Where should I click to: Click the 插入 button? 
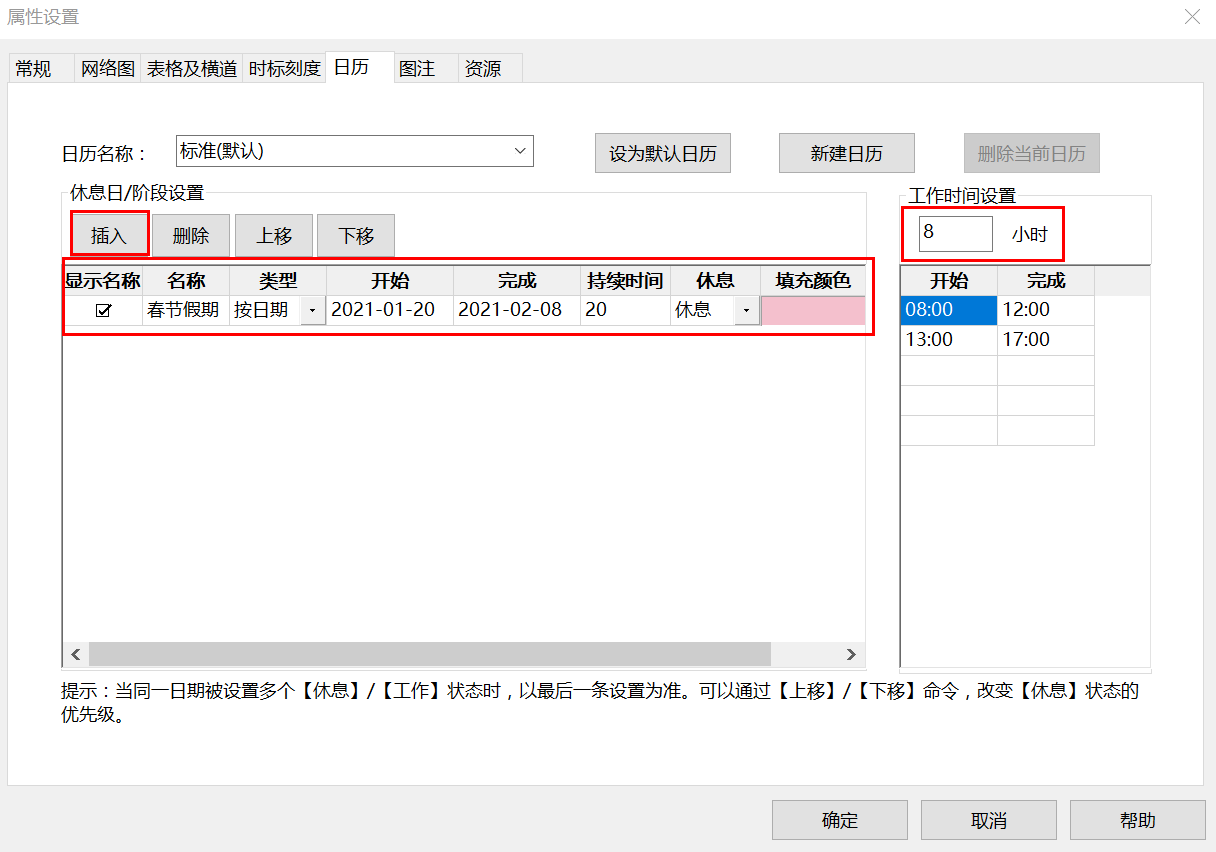point(108,235)
